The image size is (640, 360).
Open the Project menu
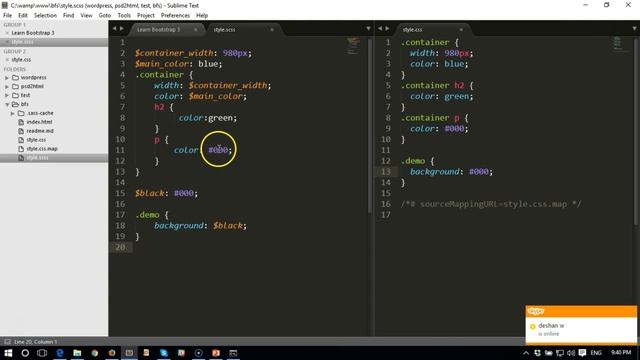click(146, 16)
